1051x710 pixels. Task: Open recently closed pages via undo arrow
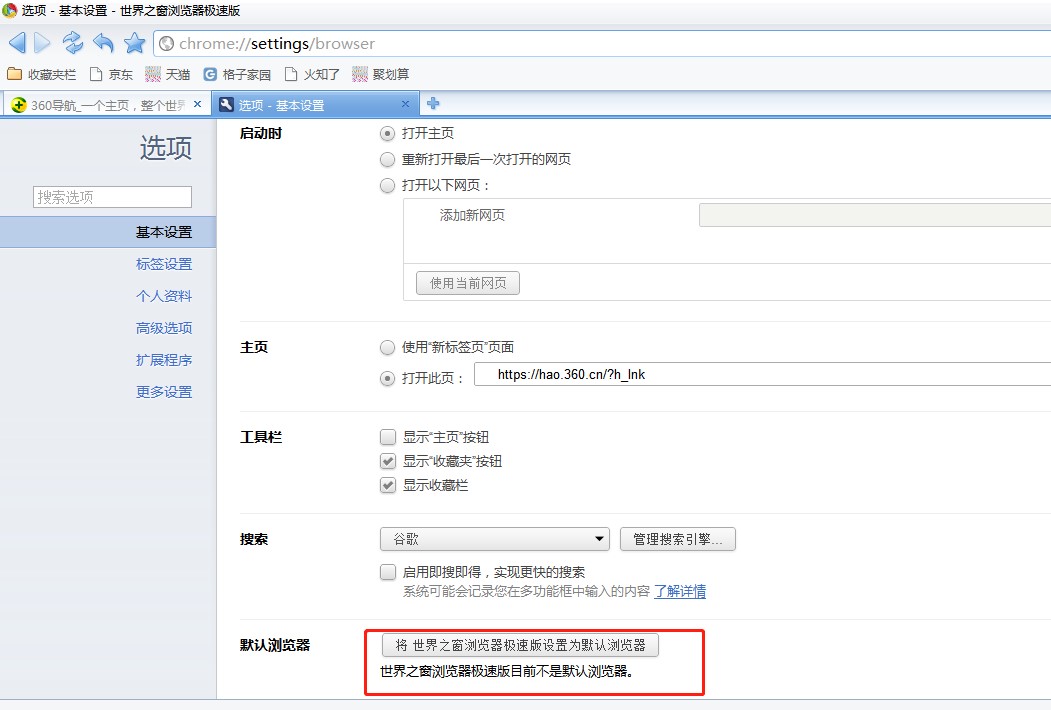pos(103,42)
